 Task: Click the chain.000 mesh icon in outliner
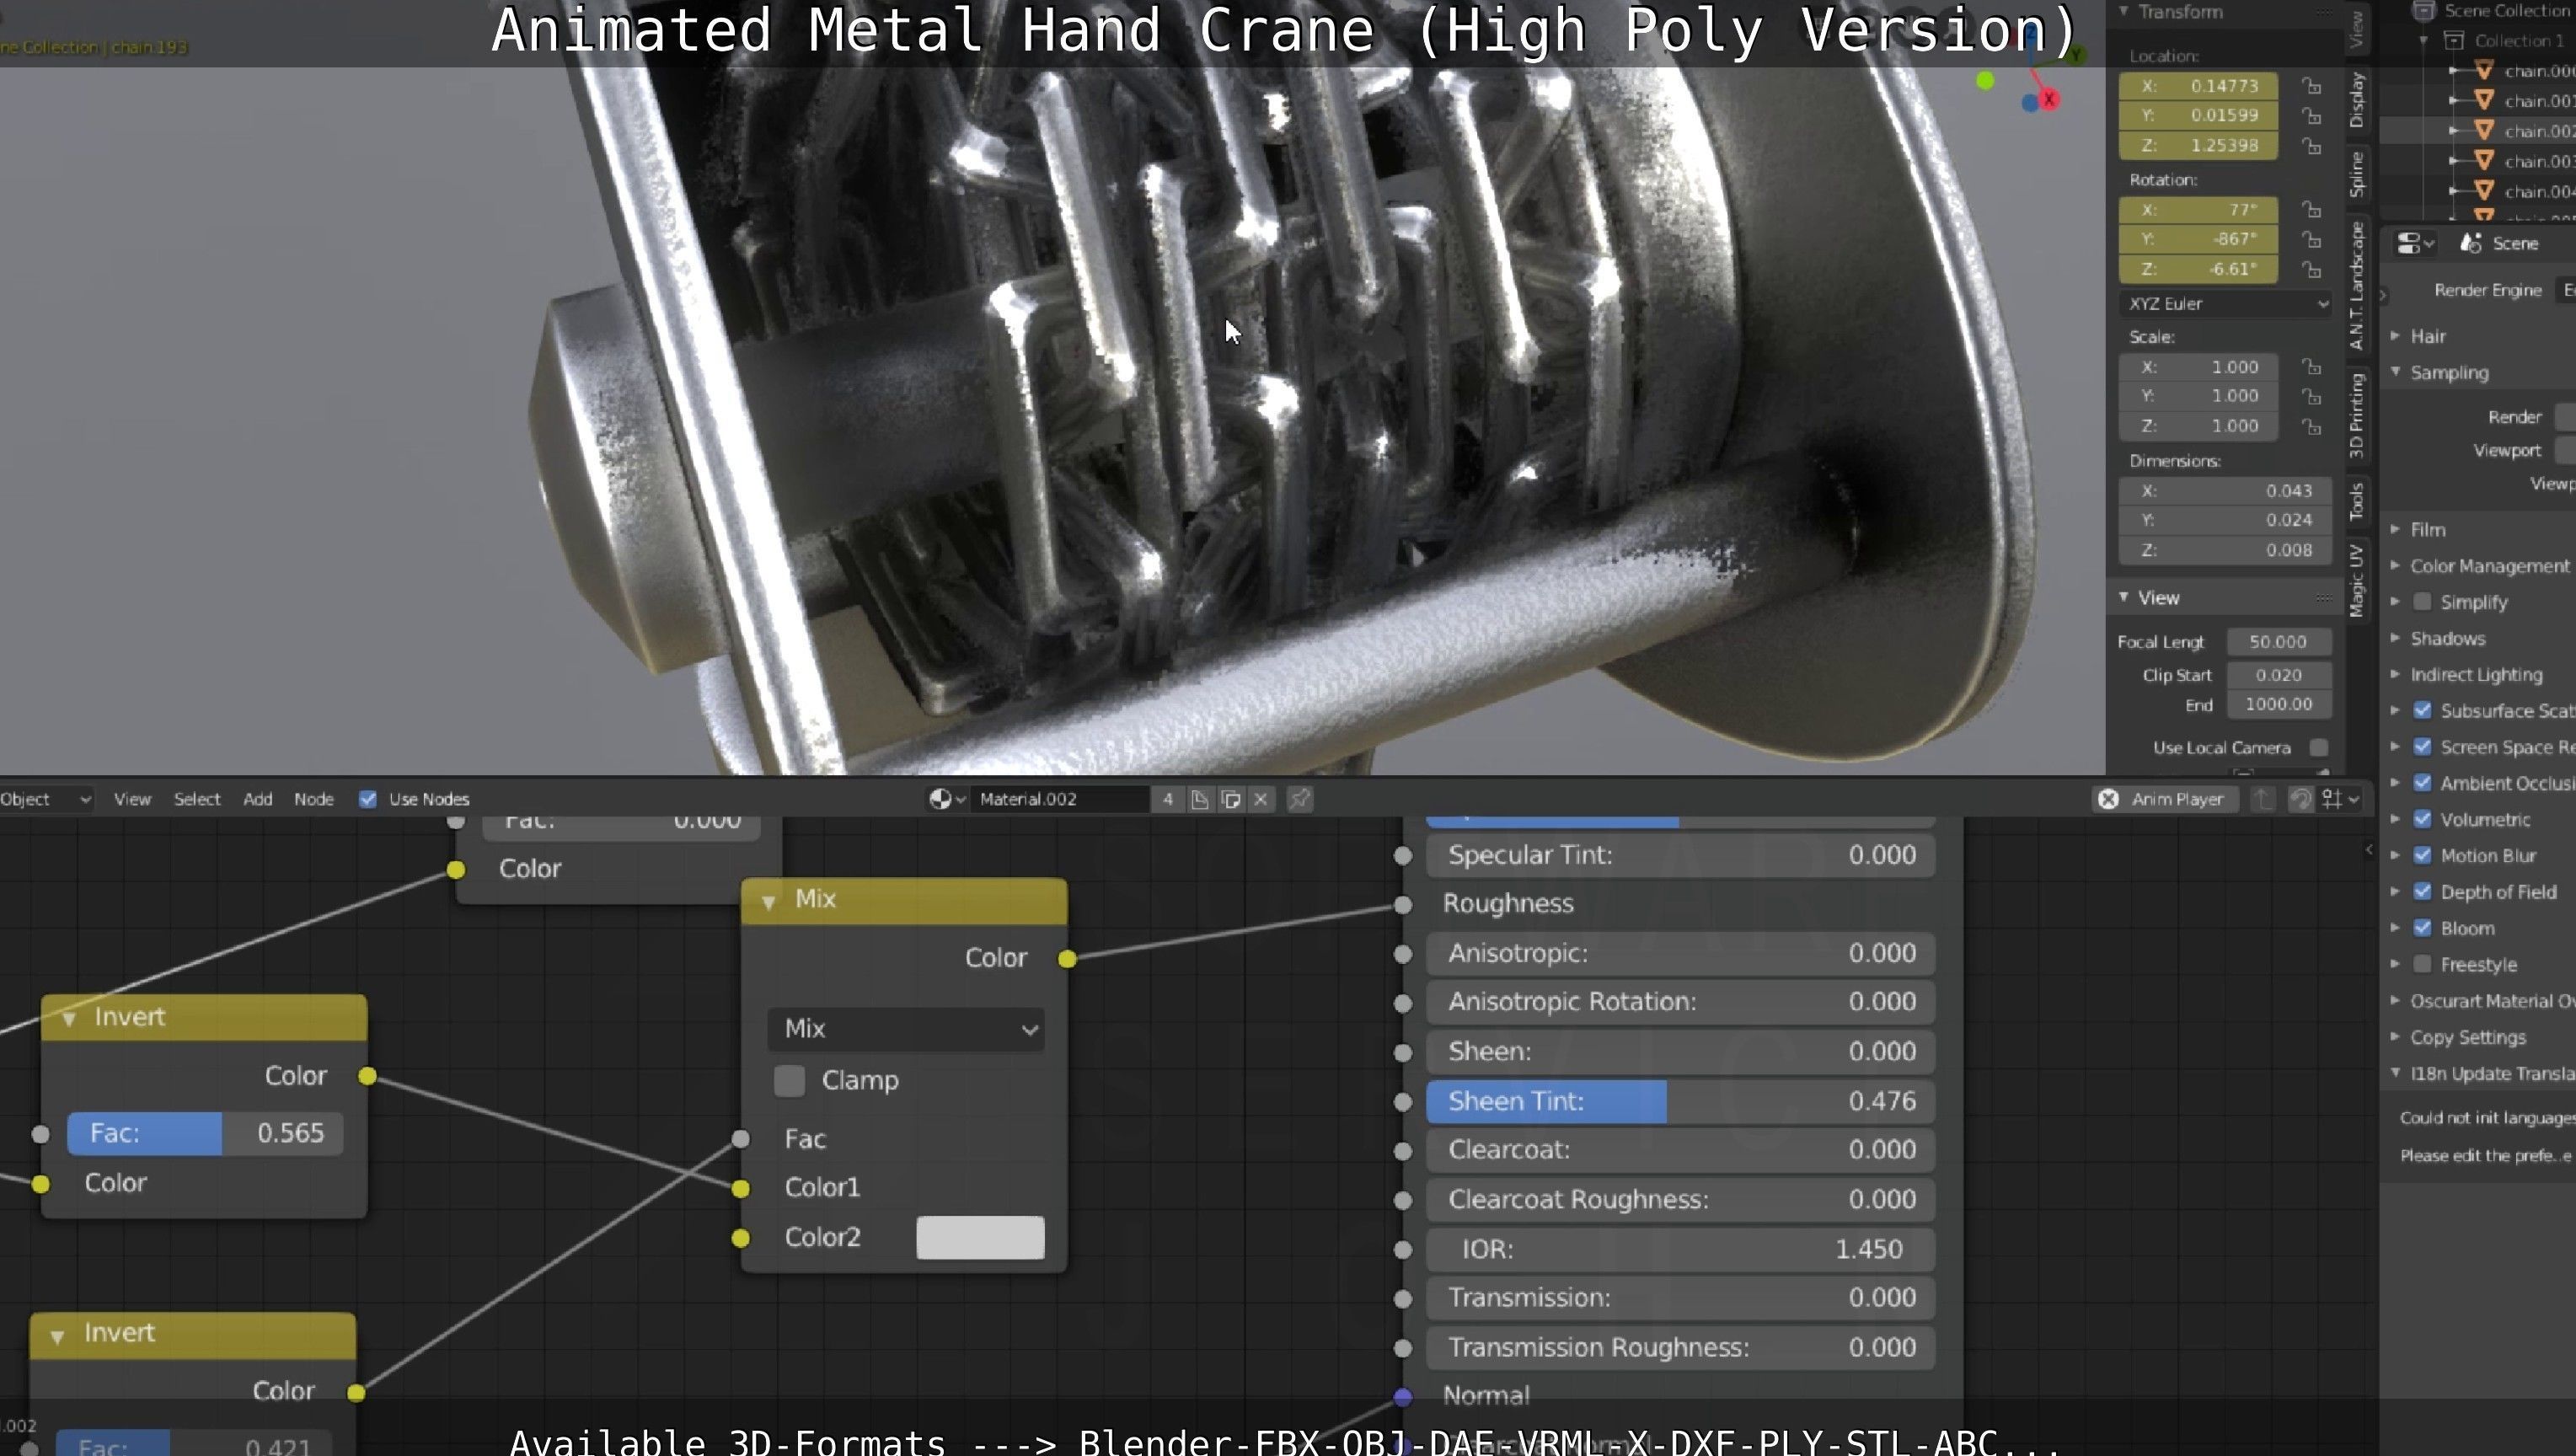click(x=2483, y=70)
